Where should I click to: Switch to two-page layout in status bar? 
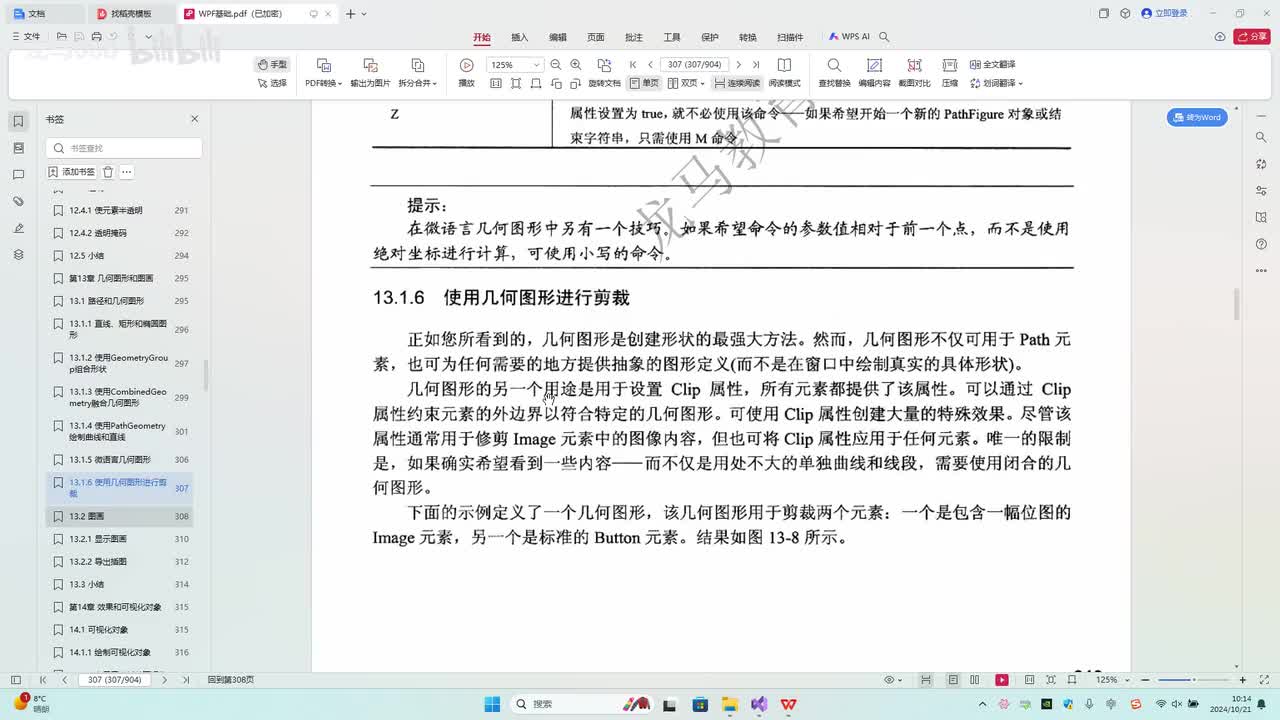[974, 680]
